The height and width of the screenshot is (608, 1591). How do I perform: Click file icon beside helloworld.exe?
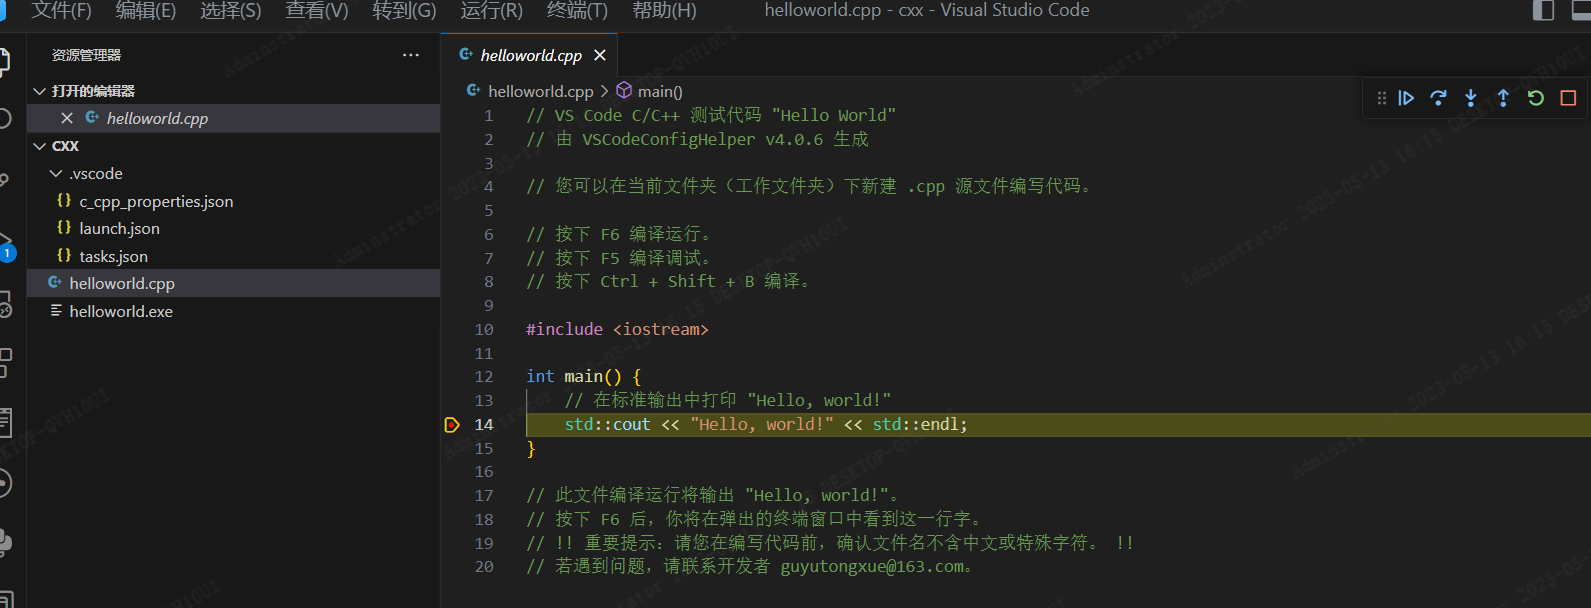pos(56,311)
